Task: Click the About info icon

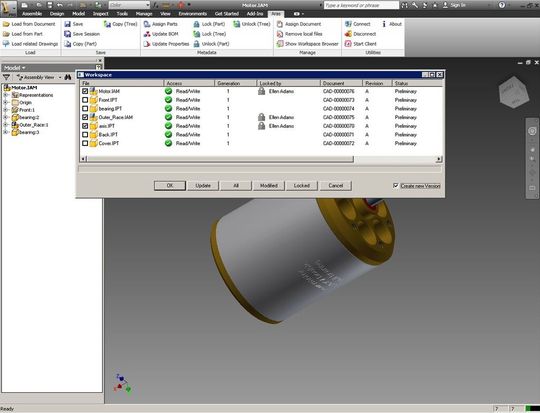Action: coord(384,24)
